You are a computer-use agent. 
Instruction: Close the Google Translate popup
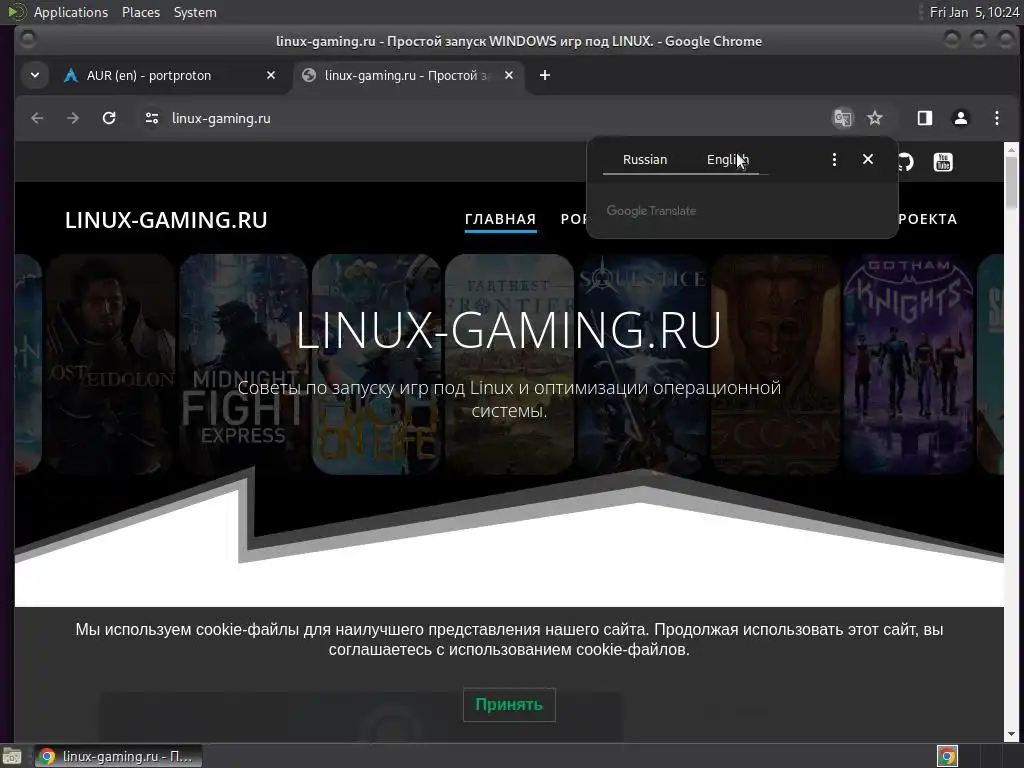click(x=868, y=159)
